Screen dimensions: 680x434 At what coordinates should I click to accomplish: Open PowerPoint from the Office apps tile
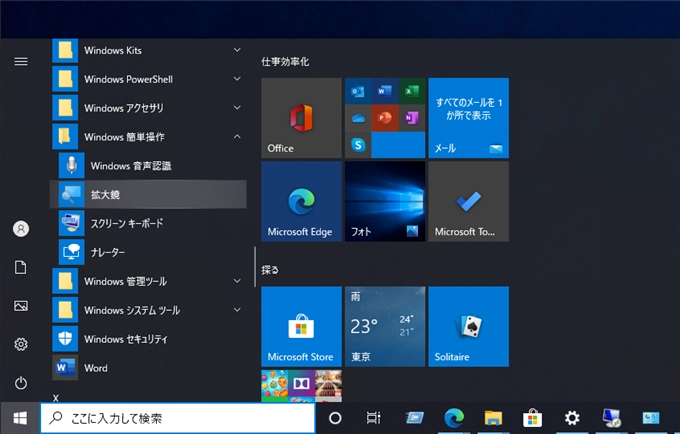(x=385, y=118)
